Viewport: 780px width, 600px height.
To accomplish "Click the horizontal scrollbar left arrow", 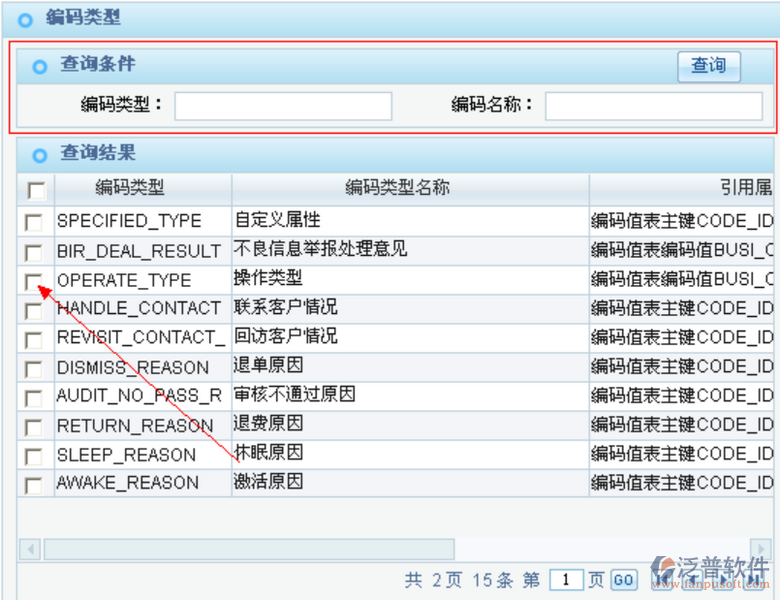I will tap(30, 549).
